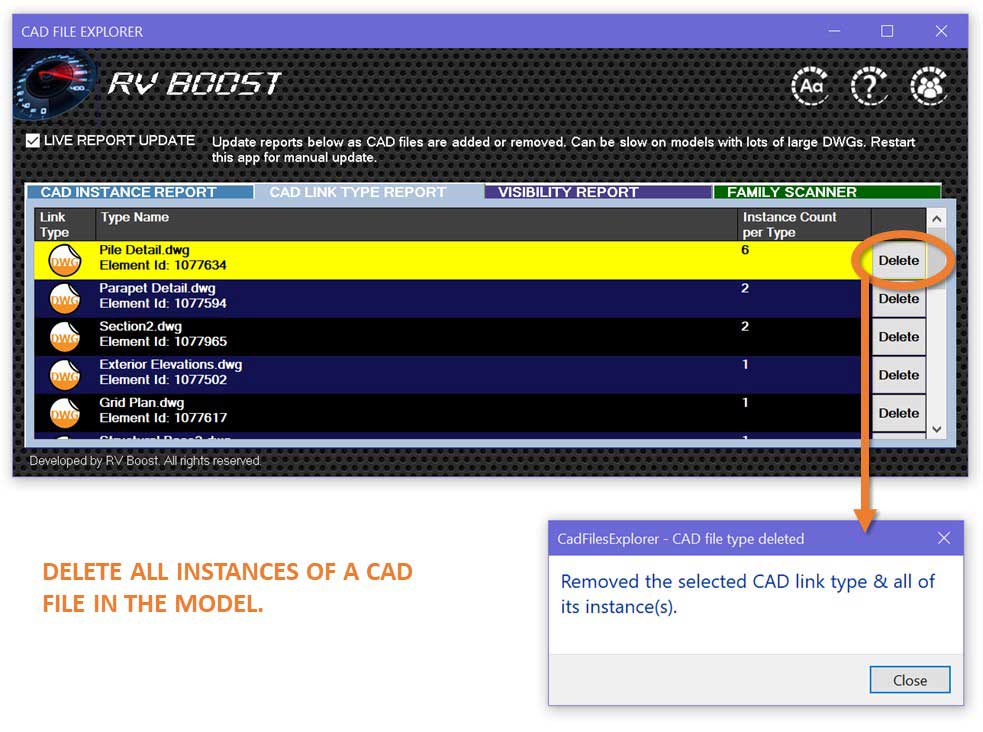The height and width of the screenshot is (732, 983).
Task: Click instance count 1 for Exterior Elevations.dwg
Action: (x=745, y=365)
